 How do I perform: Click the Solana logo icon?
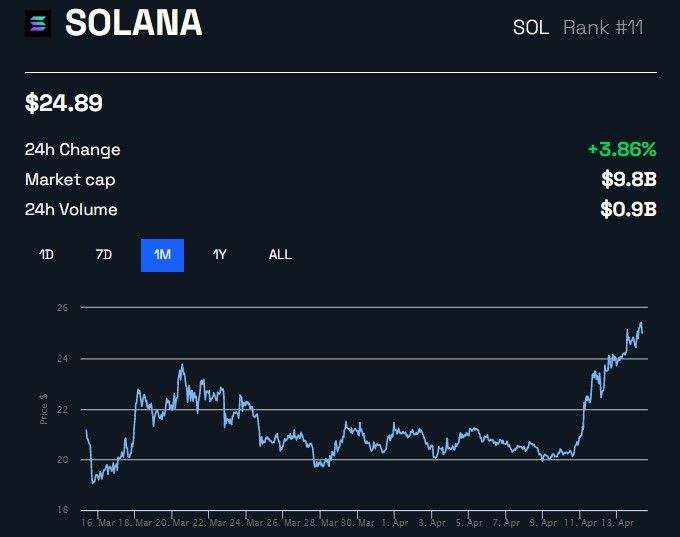(x=40, y=24)
